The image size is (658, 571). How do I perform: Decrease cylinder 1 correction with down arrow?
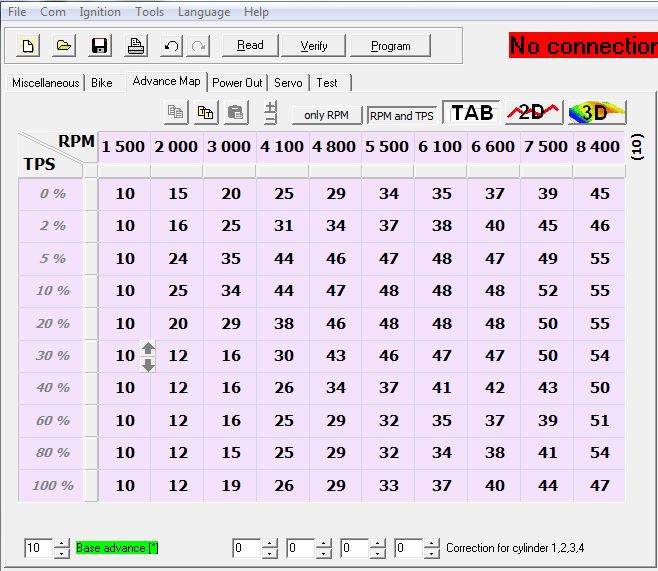269,553
